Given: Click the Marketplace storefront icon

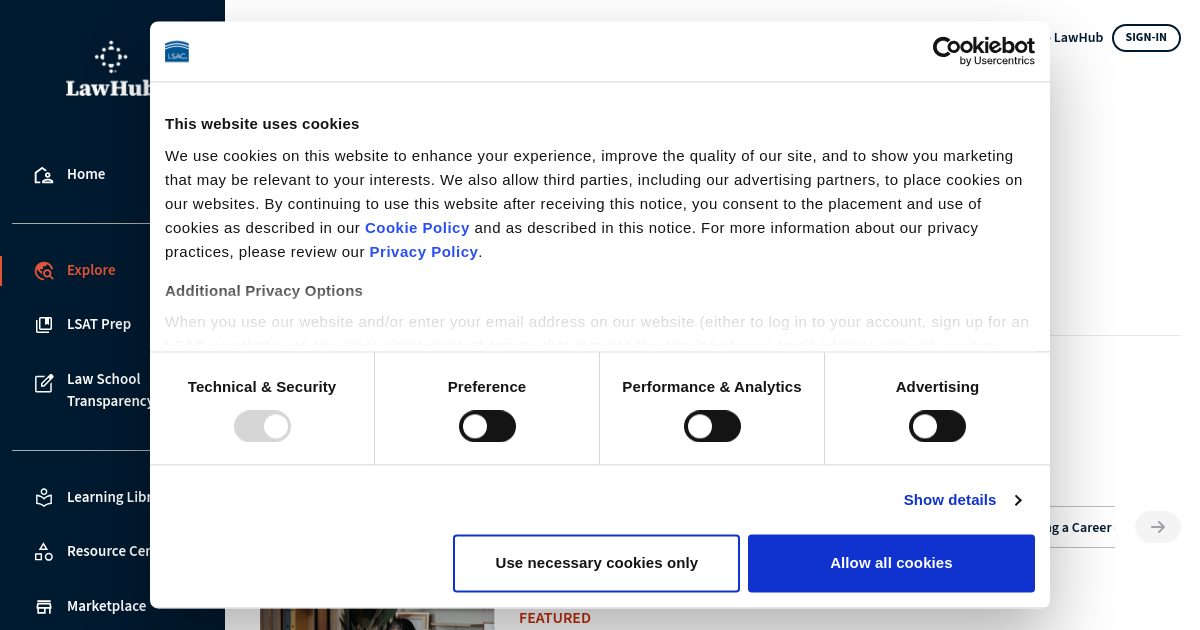Looking at the screenshot, I should [x=43, y=606].
